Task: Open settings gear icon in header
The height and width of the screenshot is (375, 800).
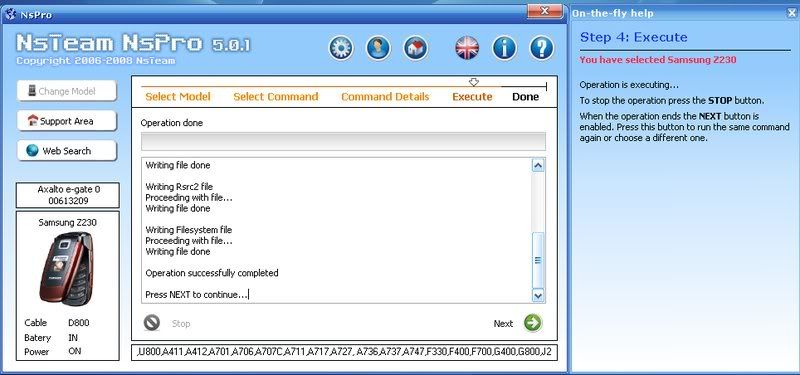Action: pos(341,48)
